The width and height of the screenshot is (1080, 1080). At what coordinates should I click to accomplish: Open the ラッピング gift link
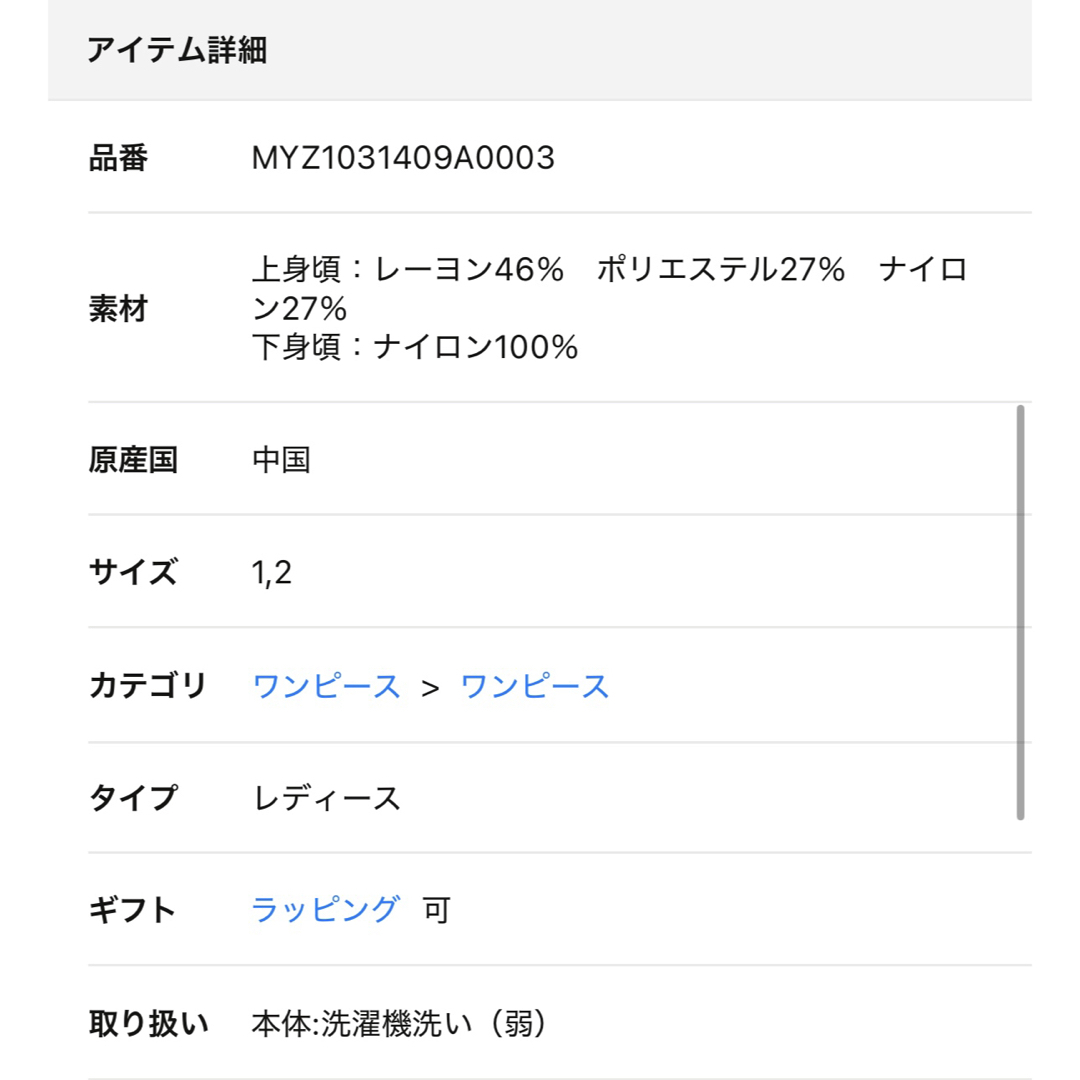coord(324,909)
